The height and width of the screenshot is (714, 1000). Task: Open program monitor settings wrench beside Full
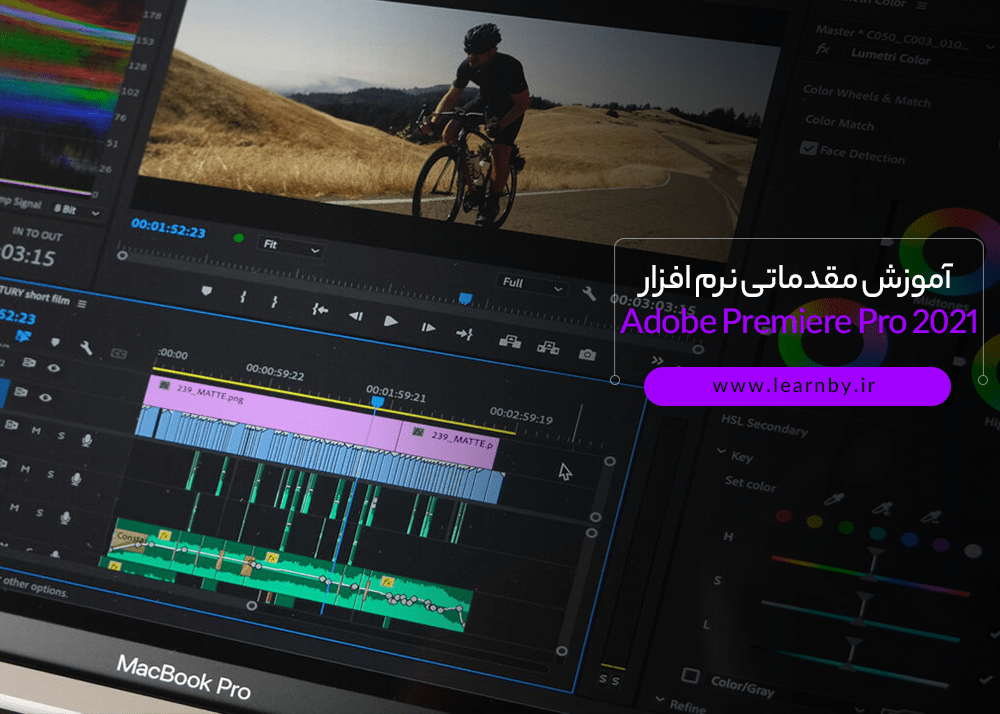click(589, 293)
